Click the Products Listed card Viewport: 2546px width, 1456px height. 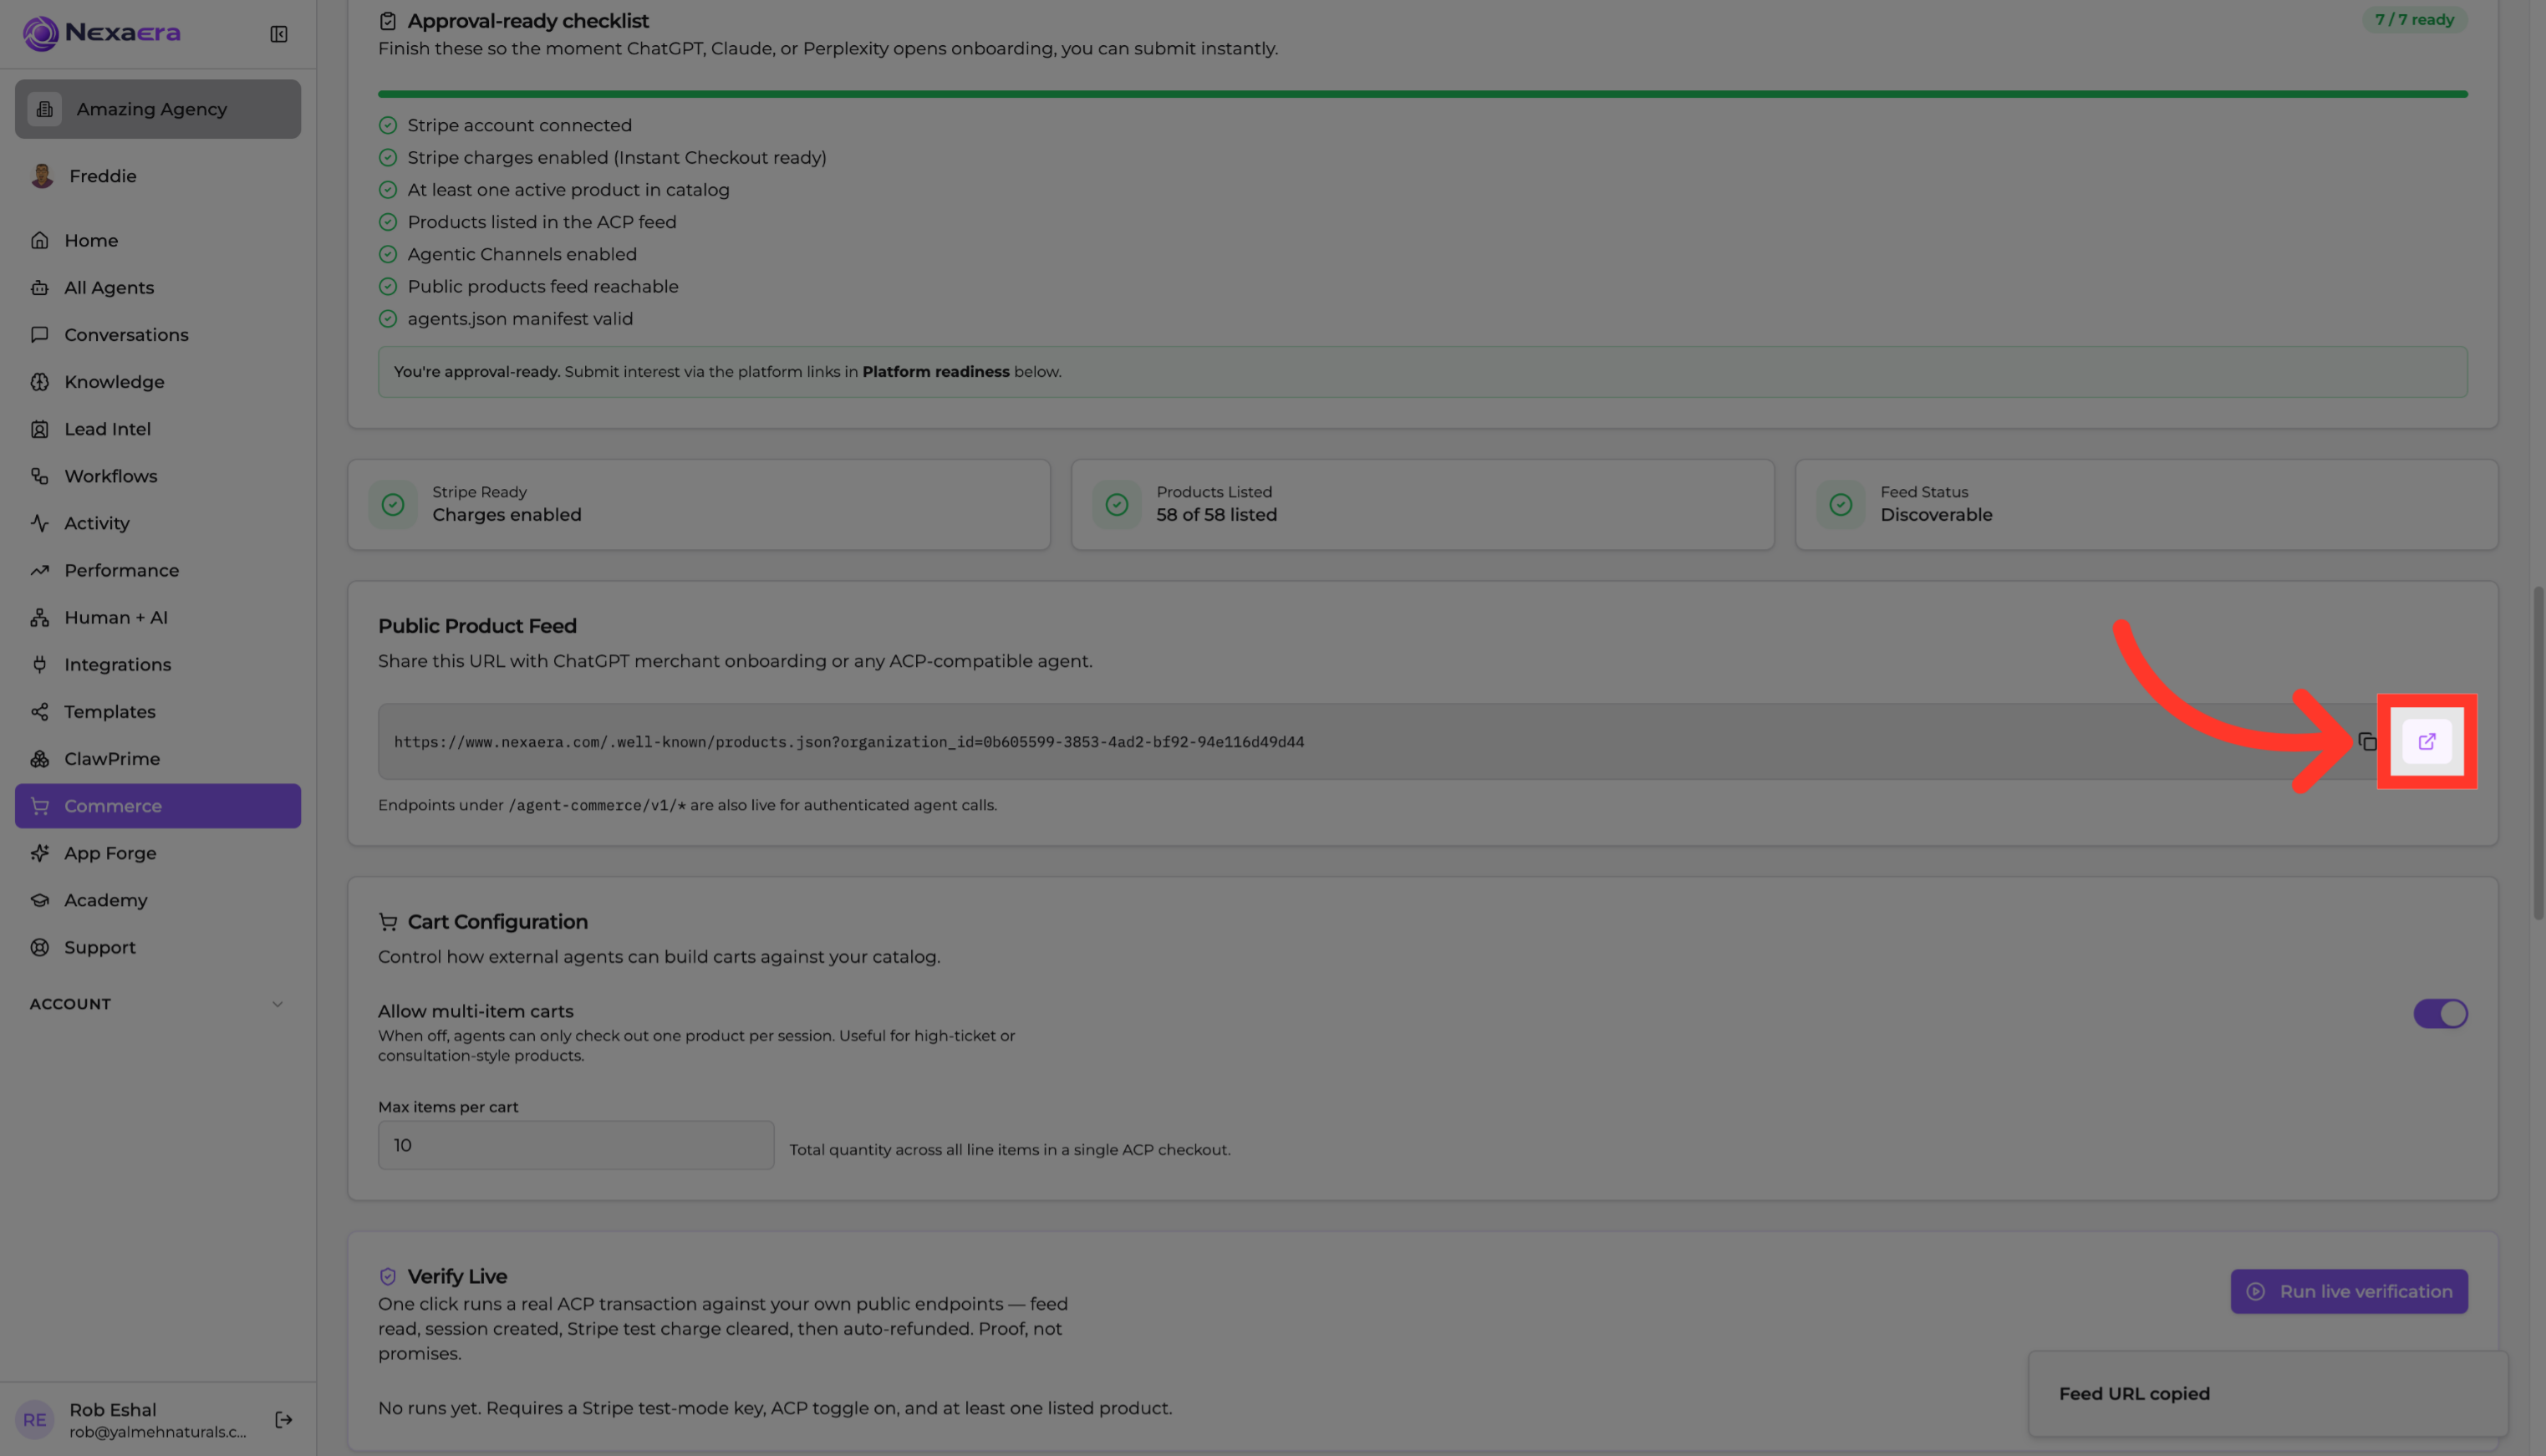click(1423, 504)
